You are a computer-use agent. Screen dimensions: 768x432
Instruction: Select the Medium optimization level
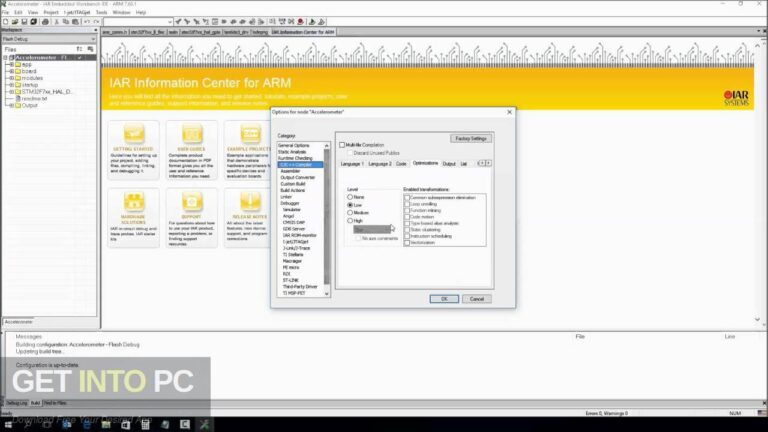[350, 213]
